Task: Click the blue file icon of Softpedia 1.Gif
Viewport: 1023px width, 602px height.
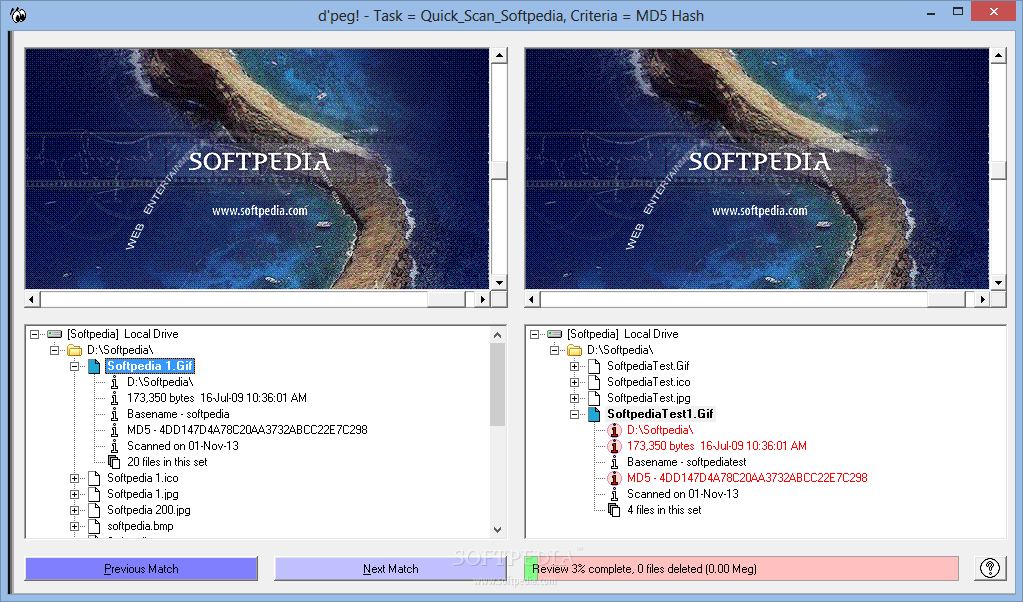Action: (94, 366)
